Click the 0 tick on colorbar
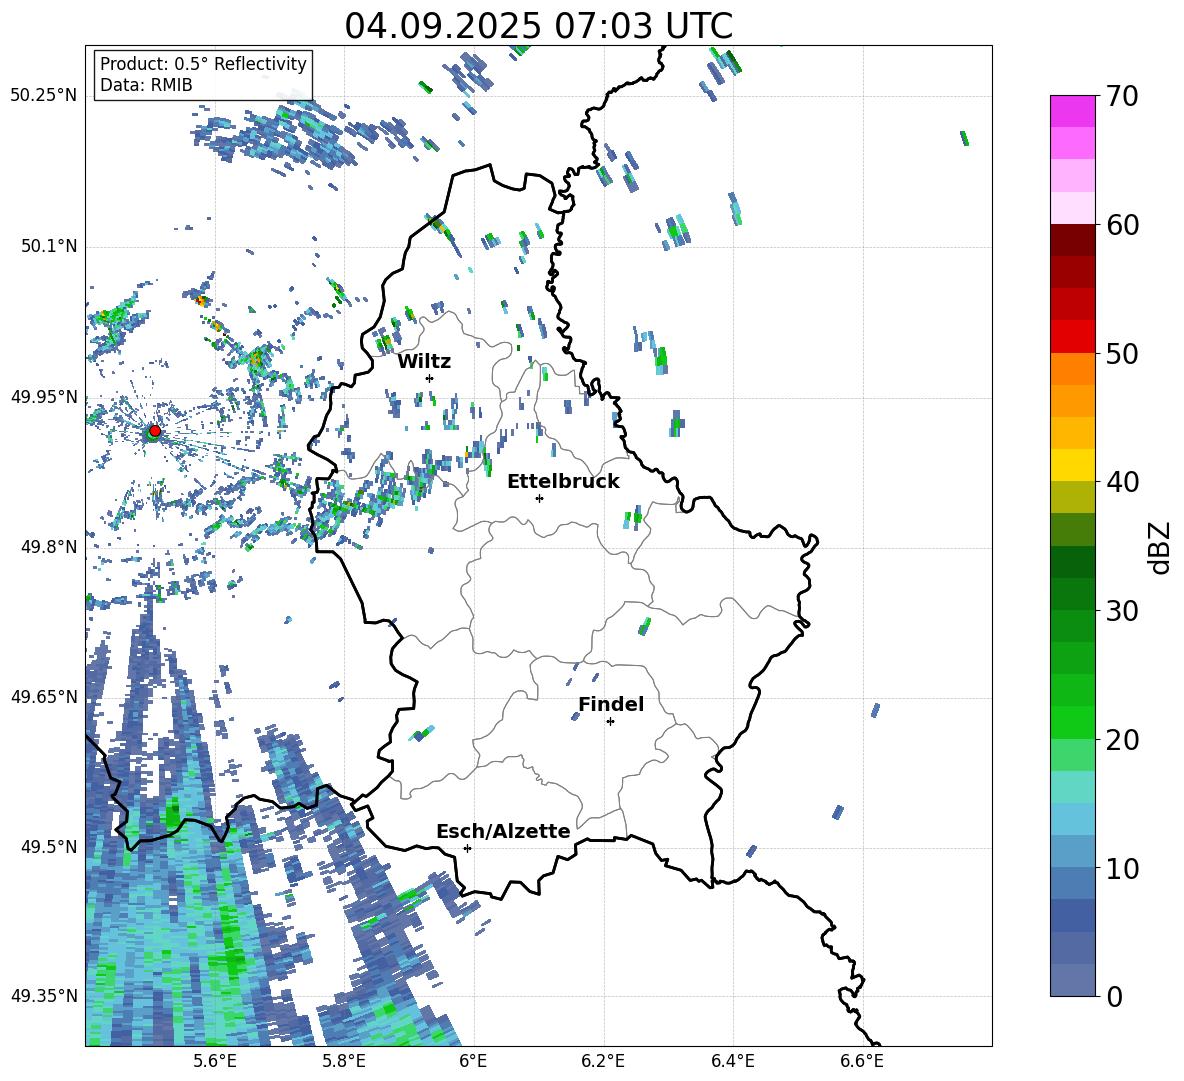This screenshot has width=1184, height=1081. 1114,996
